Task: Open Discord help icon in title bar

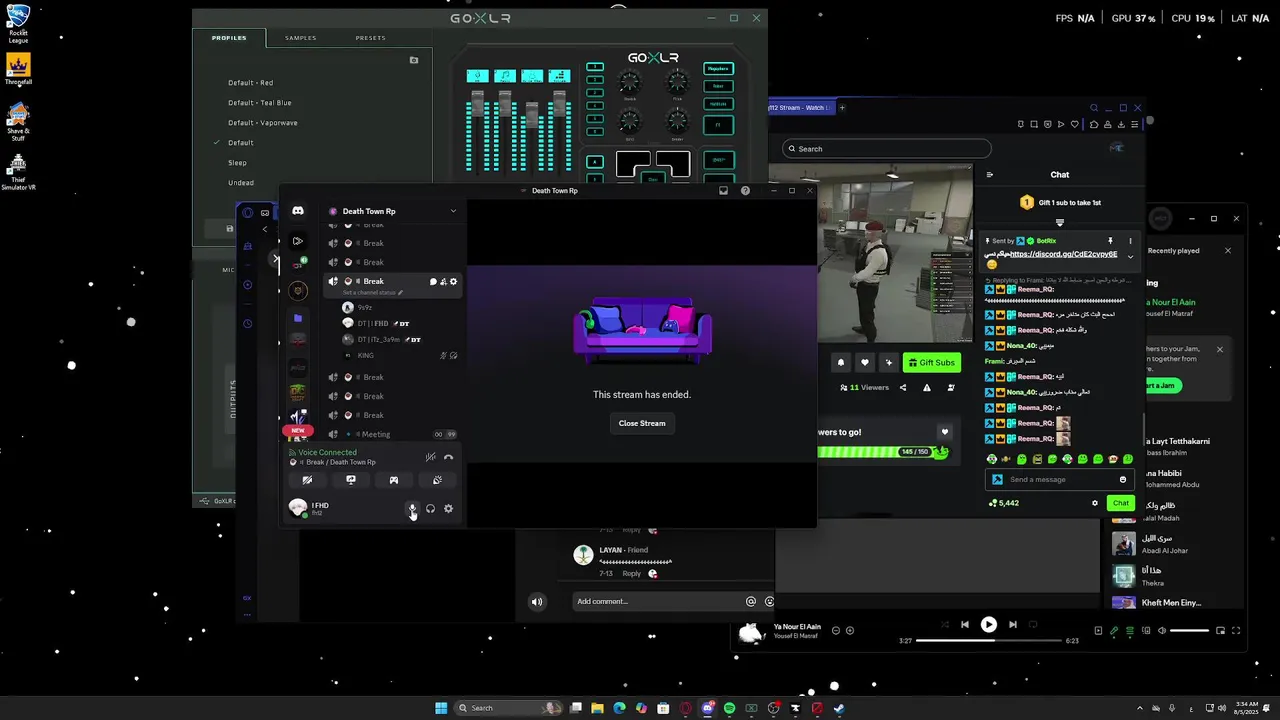Action: pyautogui.click(x=745, y=190)
